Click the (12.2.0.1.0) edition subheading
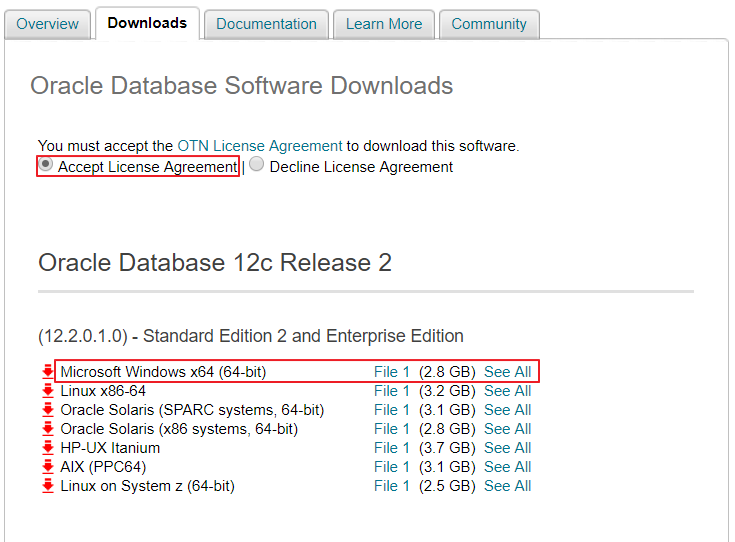The height and width of the screenshot is (542, 735). [251, 336]
